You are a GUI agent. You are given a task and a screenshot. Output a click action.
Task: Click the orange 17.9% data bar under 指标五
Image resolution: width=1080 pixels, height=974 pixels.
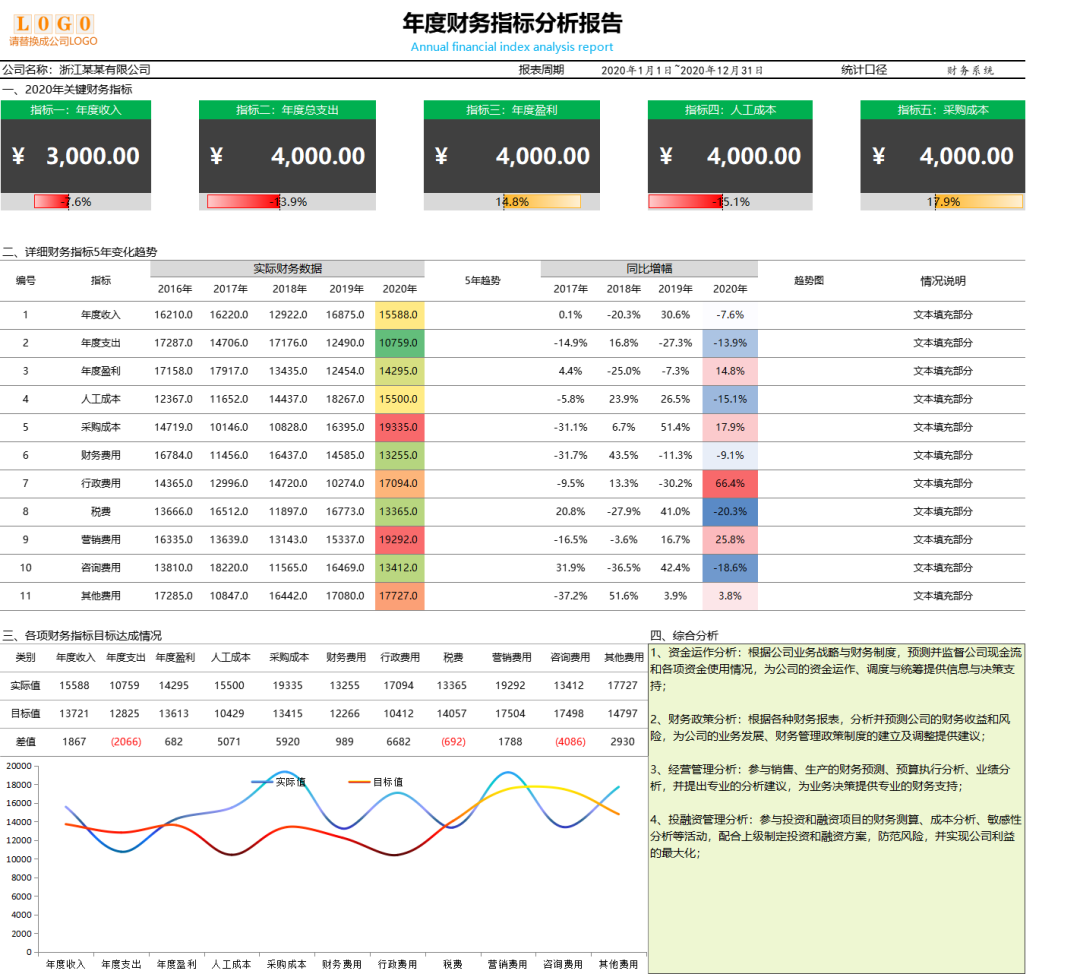click(x=979, y=202)
